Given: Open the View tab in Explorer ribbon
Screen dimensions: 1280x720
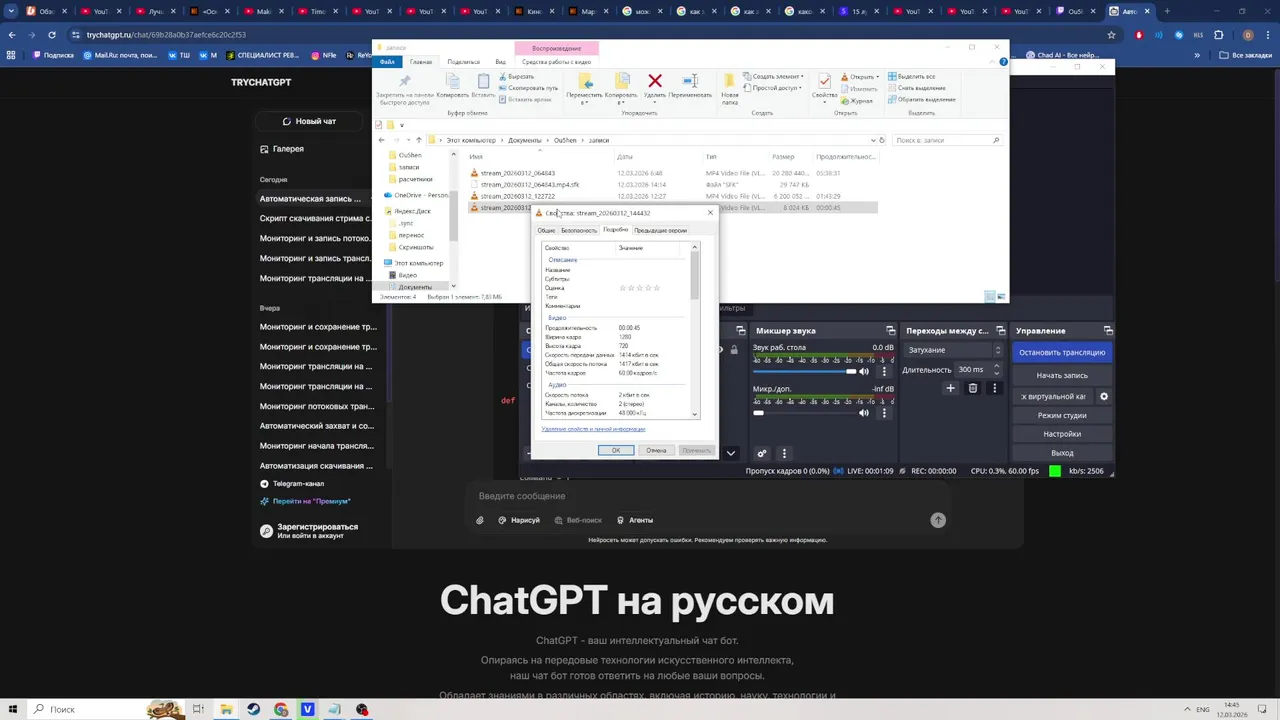Looking at the screenshot, I should 500,62.
